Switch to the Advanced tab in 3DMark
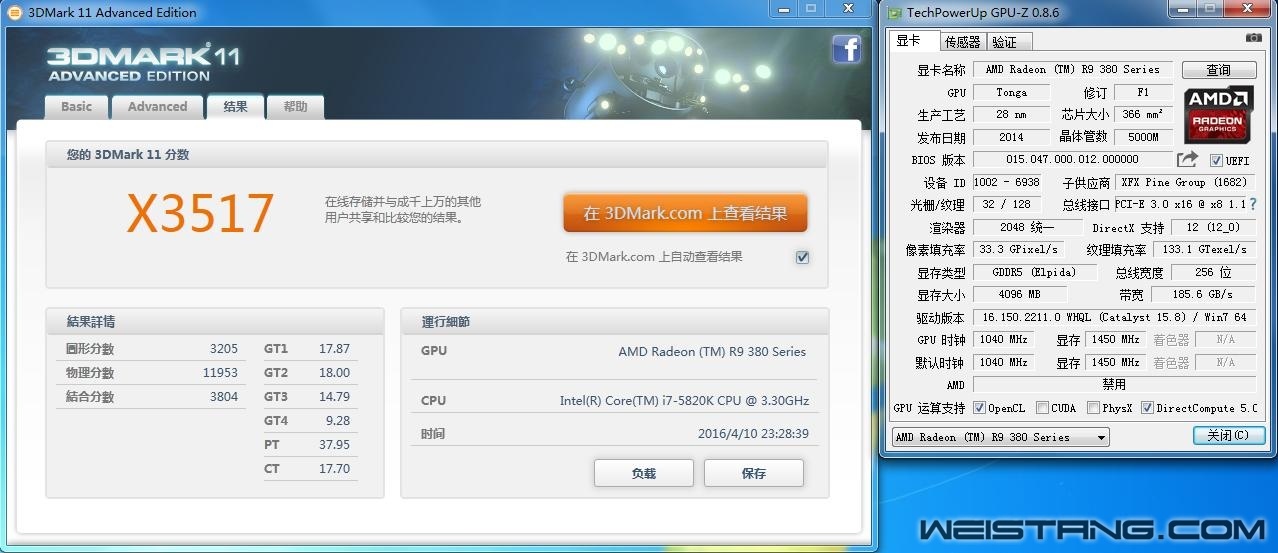 pyautogui.click(x=157, y=106)
